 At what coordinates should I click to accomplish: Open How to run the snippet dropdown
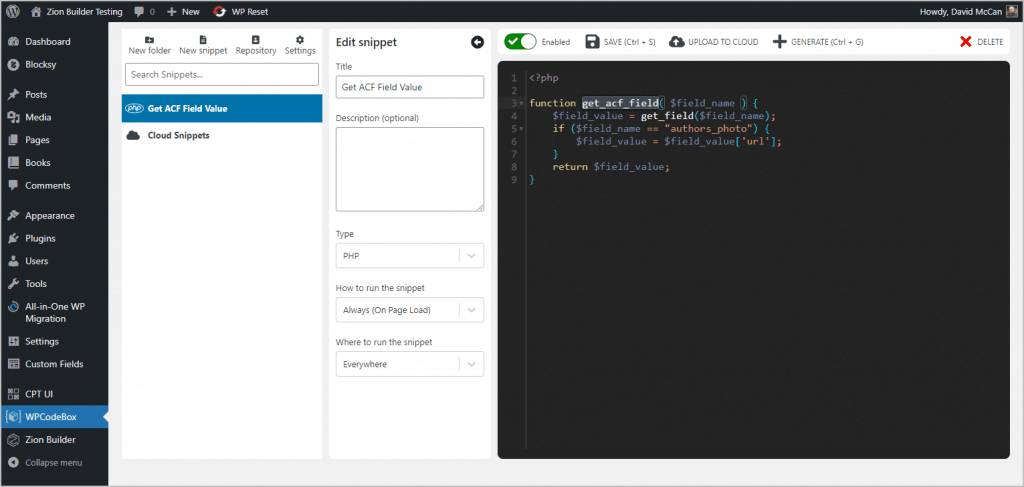pos(409,310)
